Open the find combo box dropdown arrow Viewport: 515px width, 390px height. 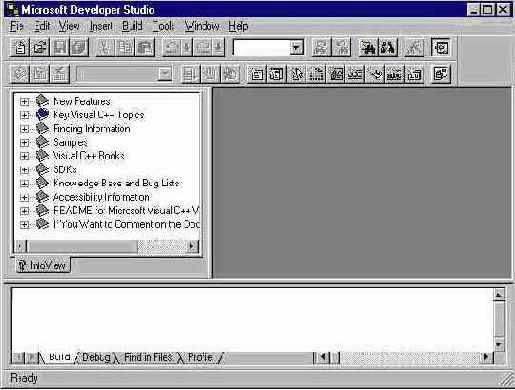tap(296, 48)
